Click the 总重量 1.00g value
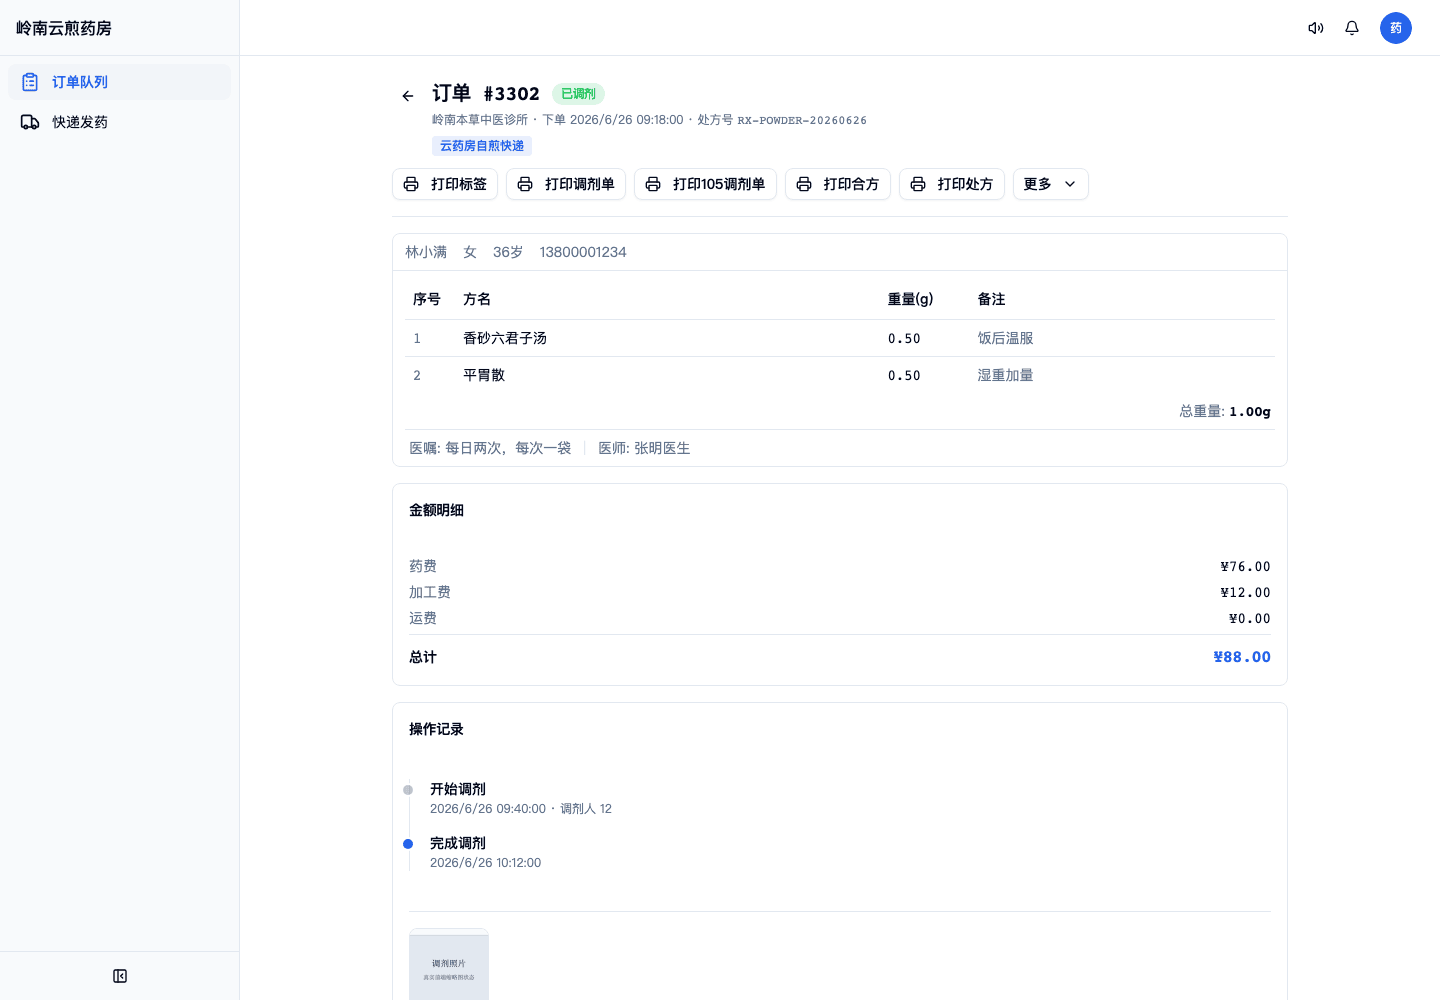 point(1250,411)
